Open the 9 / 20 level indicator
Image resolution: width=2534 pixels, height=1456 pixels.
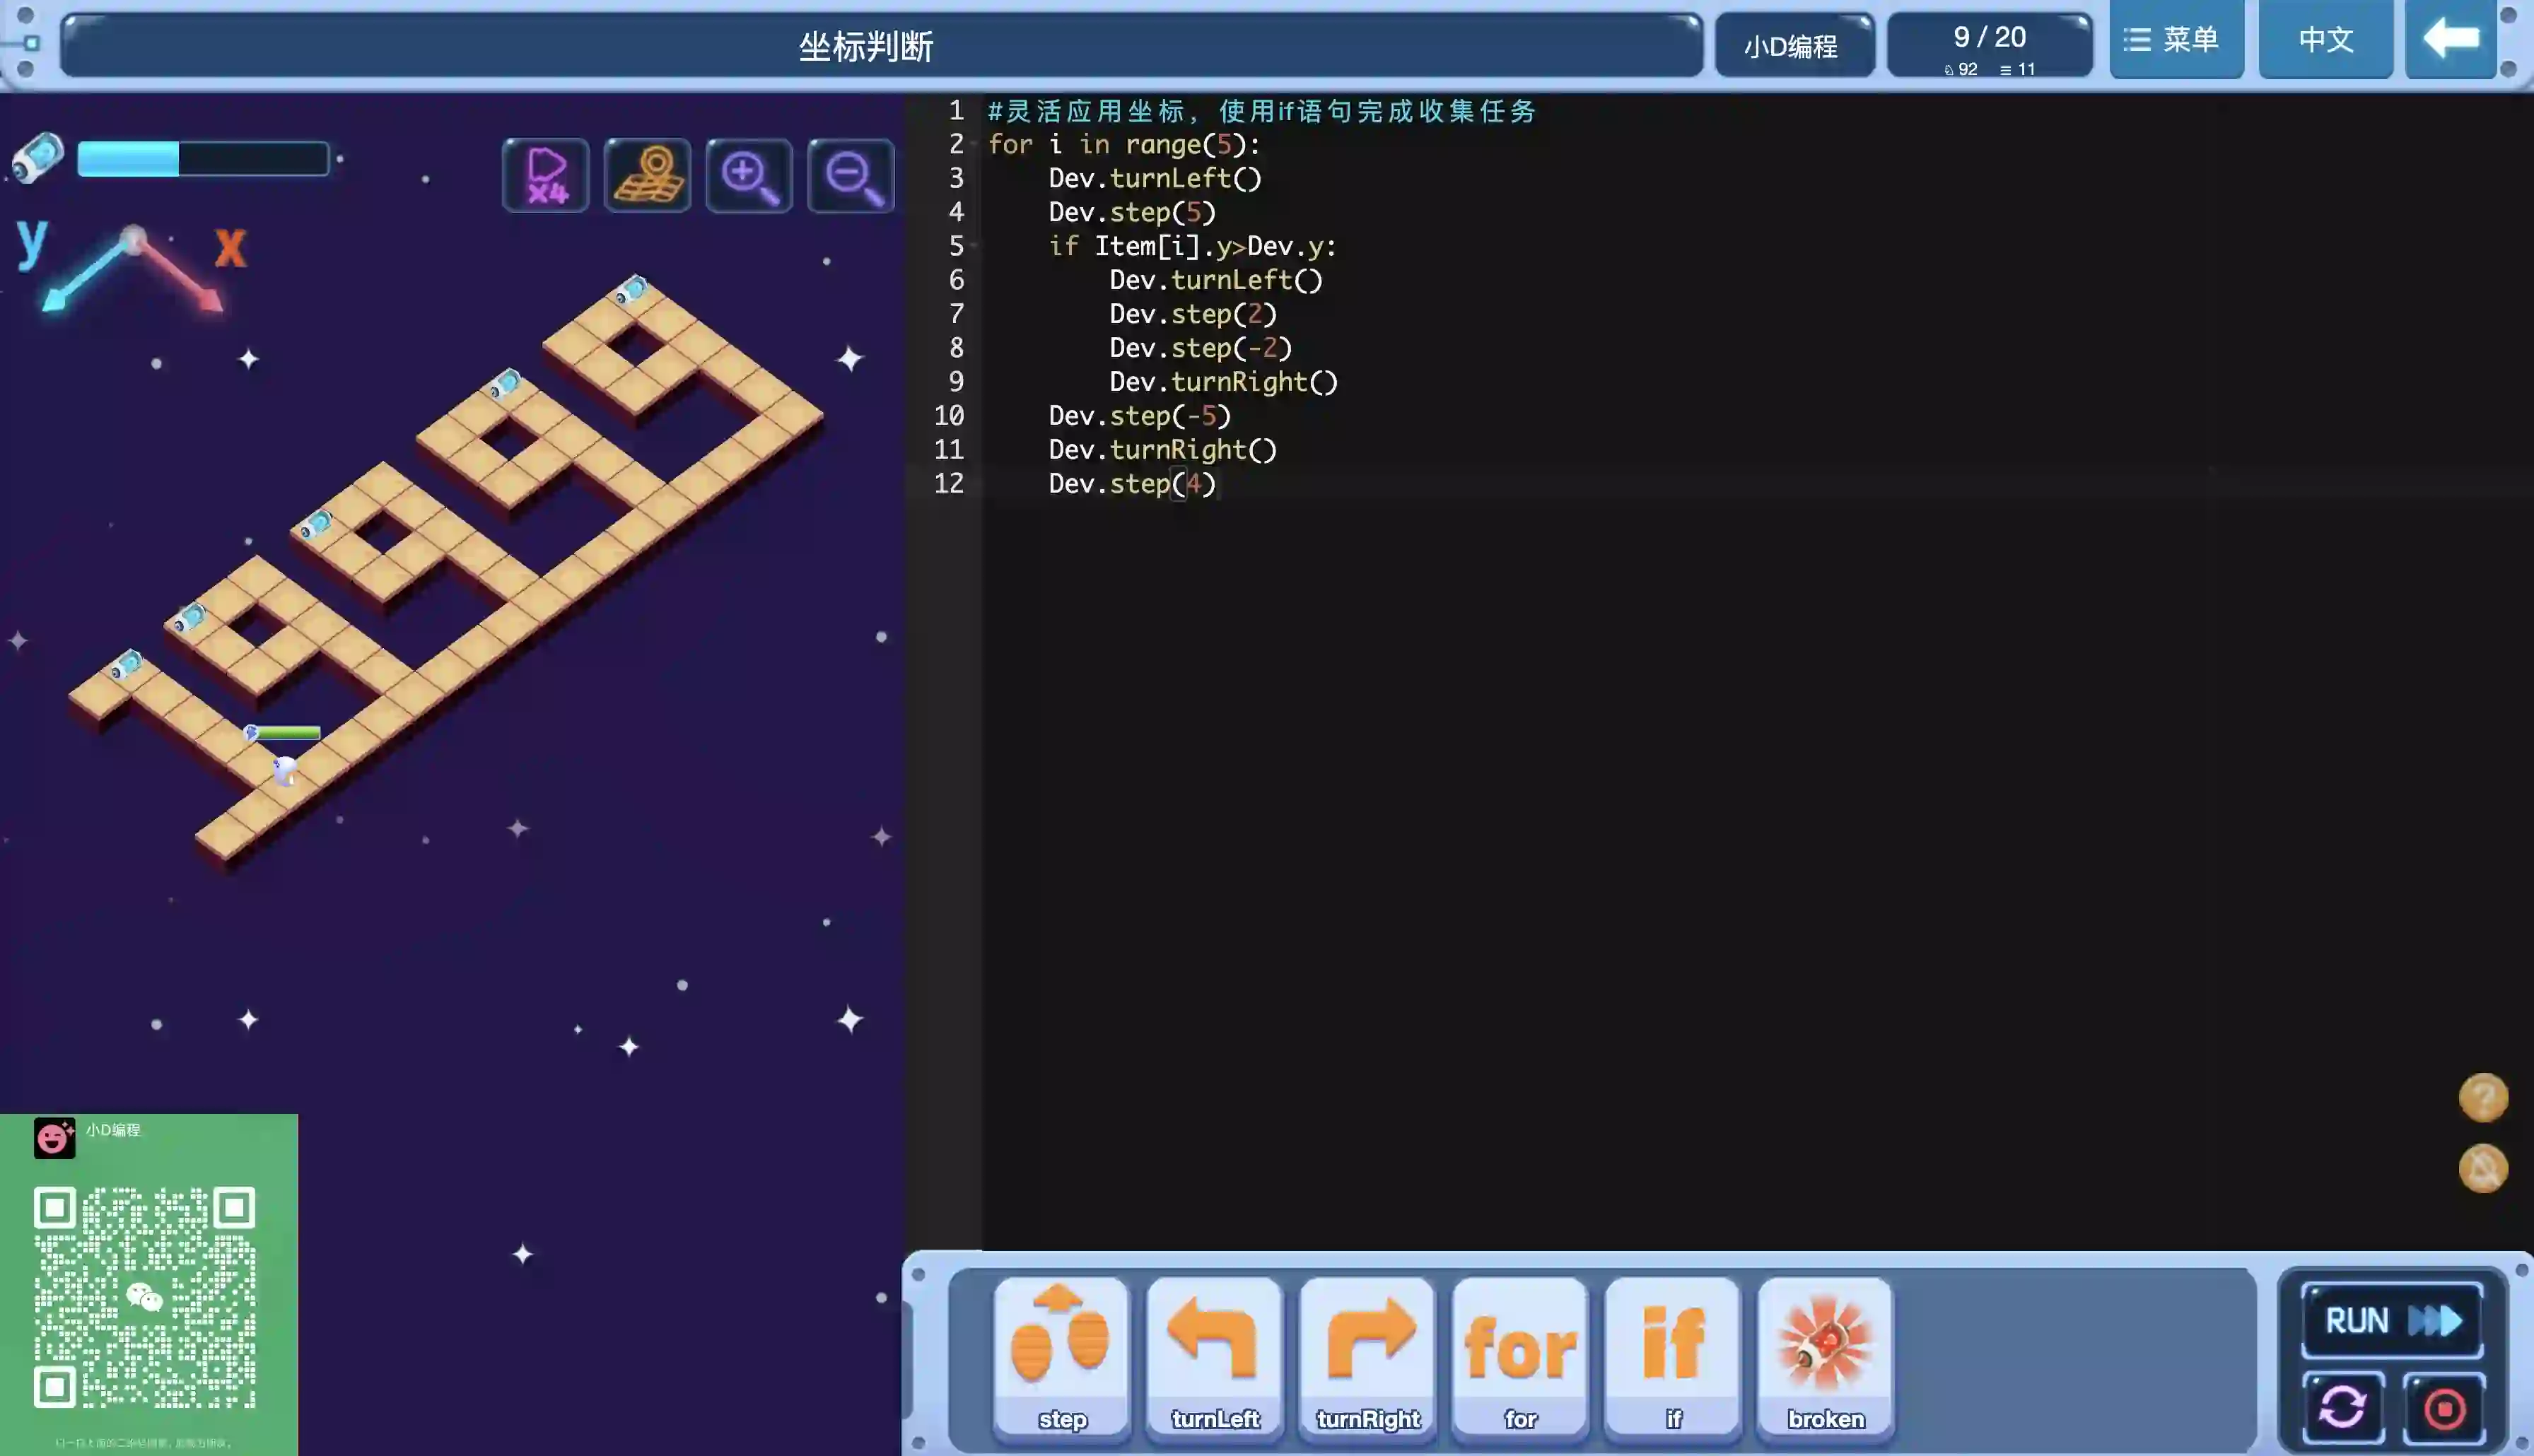tap(1989, 45)
